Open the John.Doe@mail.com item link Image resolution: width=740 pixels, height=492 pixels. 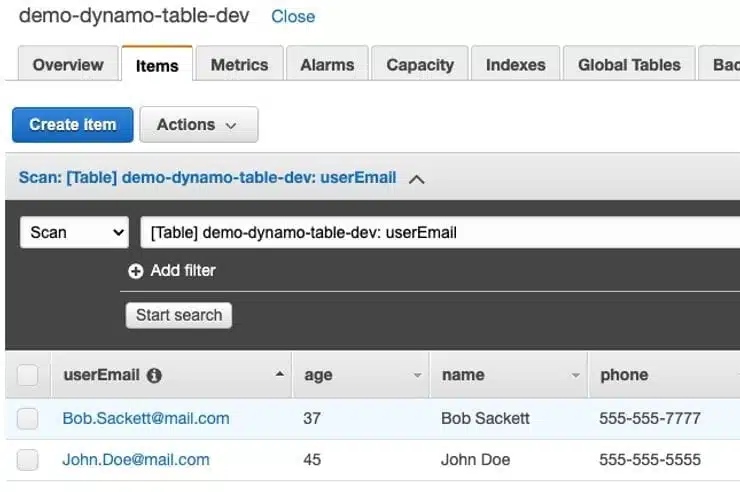136,459
